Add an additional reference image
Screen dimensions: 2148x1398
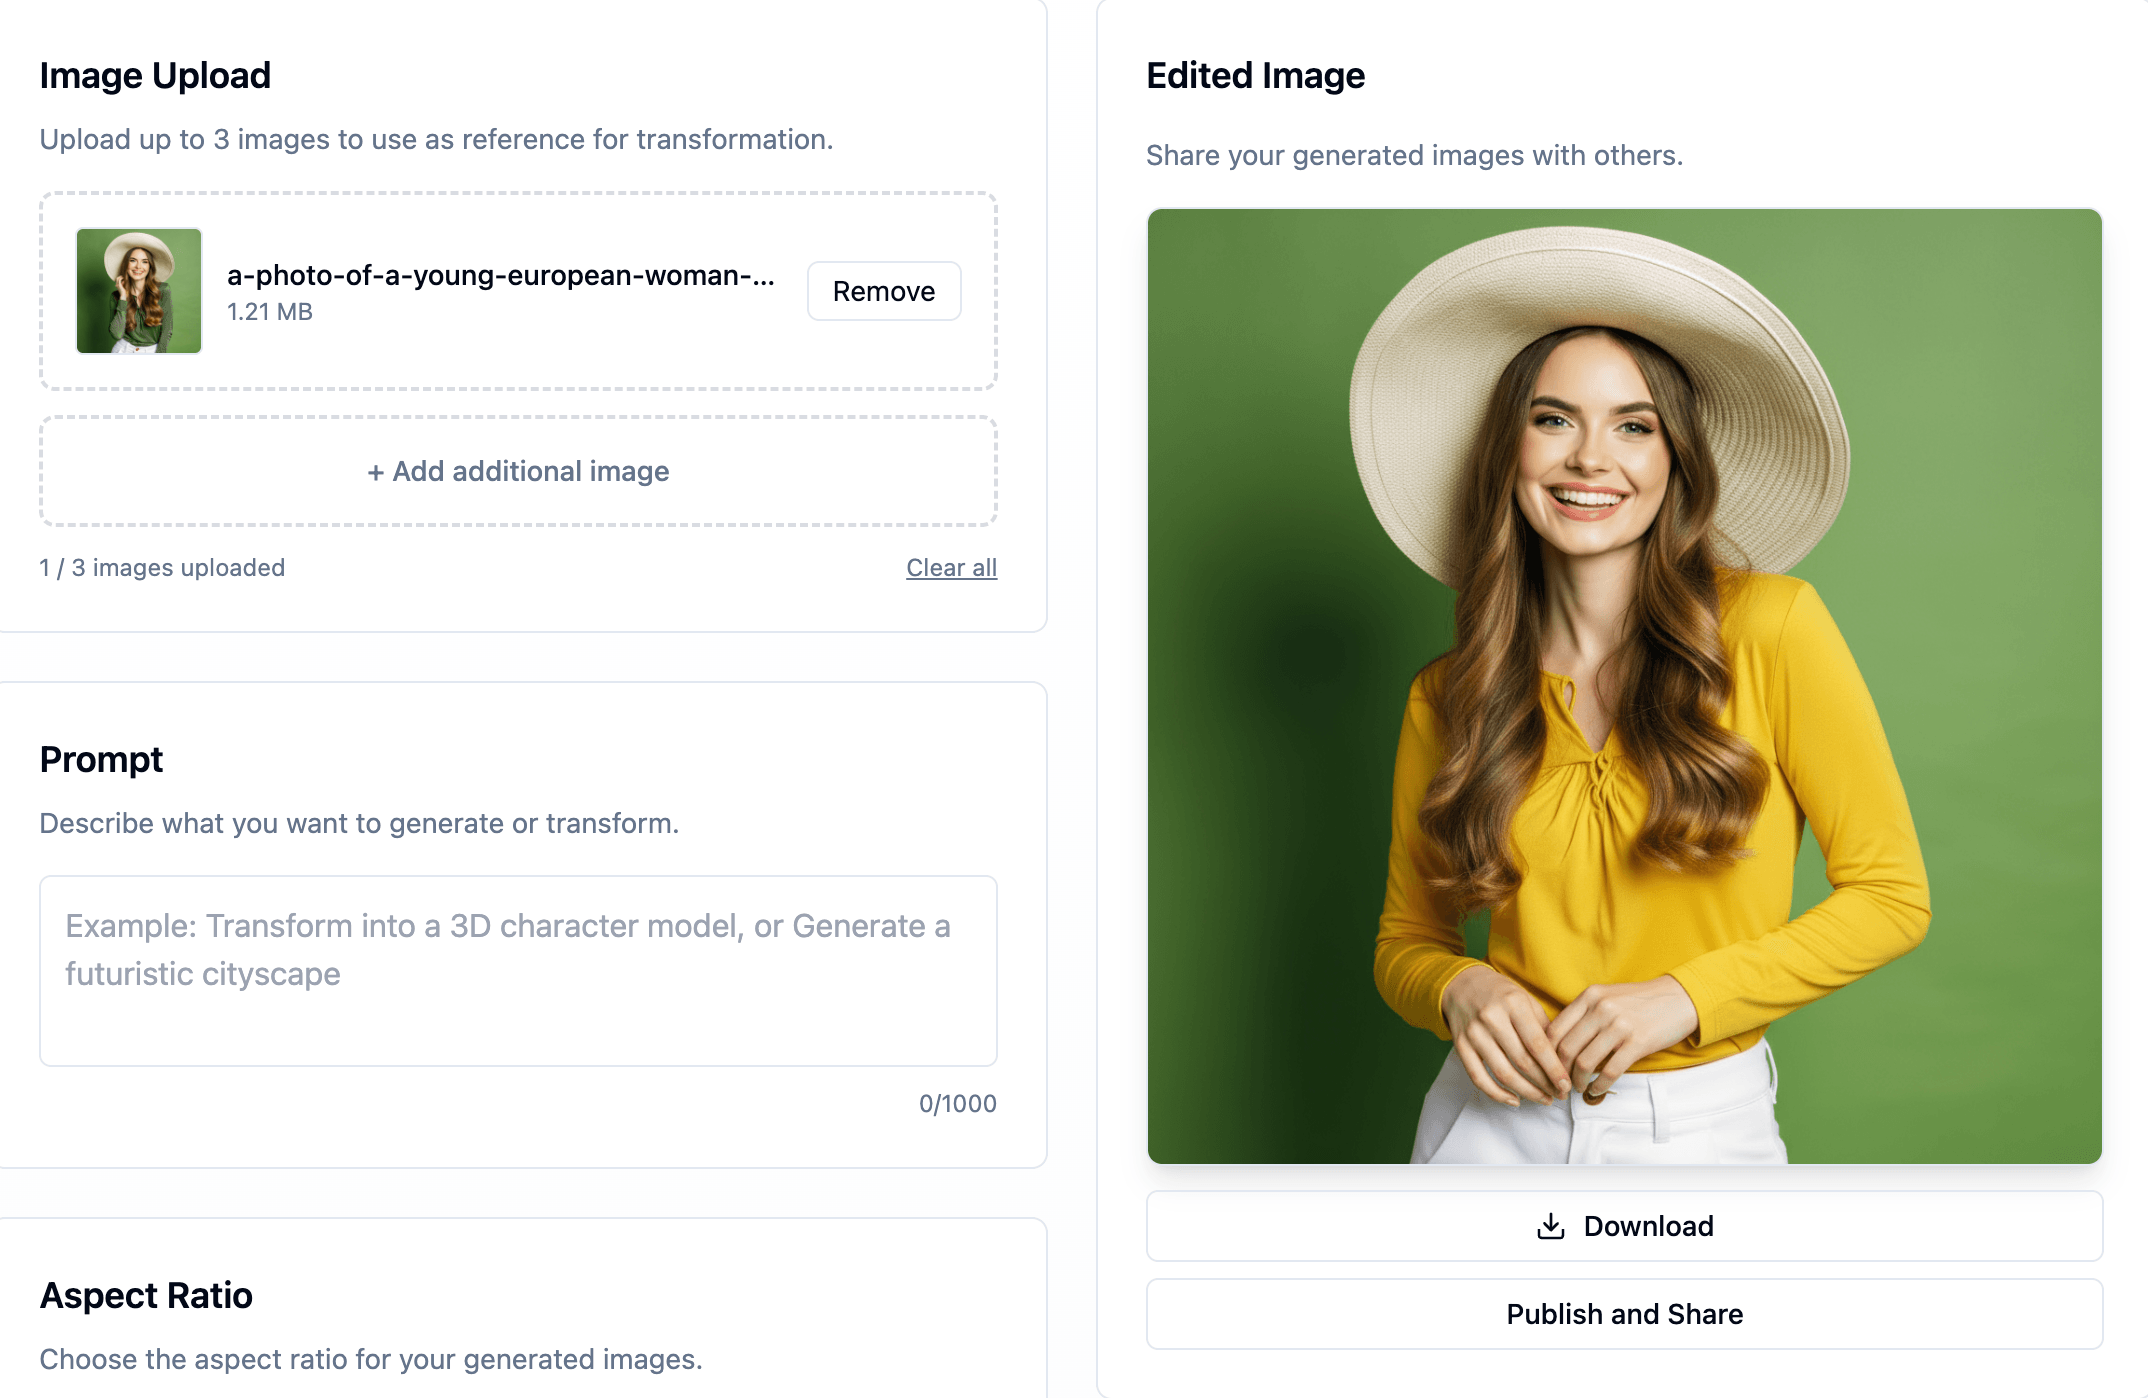[518, 471]
